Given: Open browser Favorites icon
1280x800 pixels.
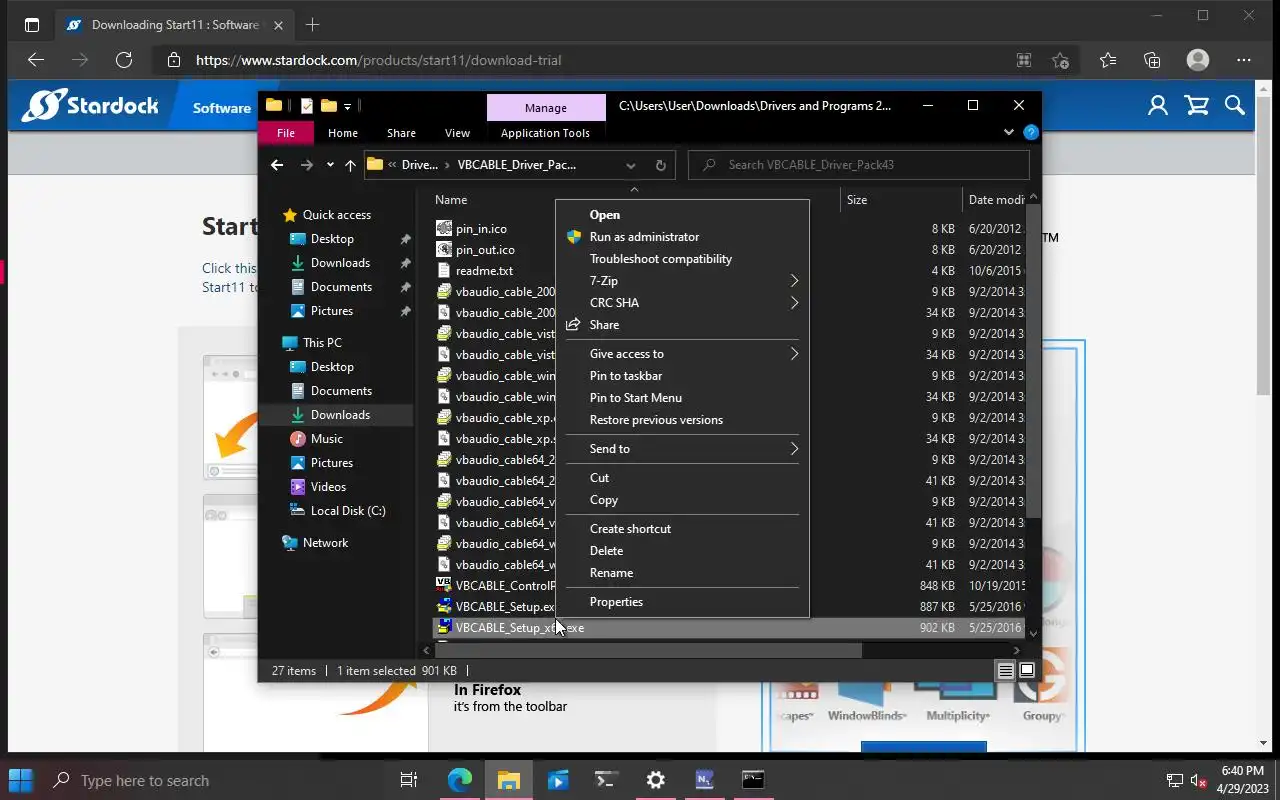Looking at the screenshot, I should 1108,60.
